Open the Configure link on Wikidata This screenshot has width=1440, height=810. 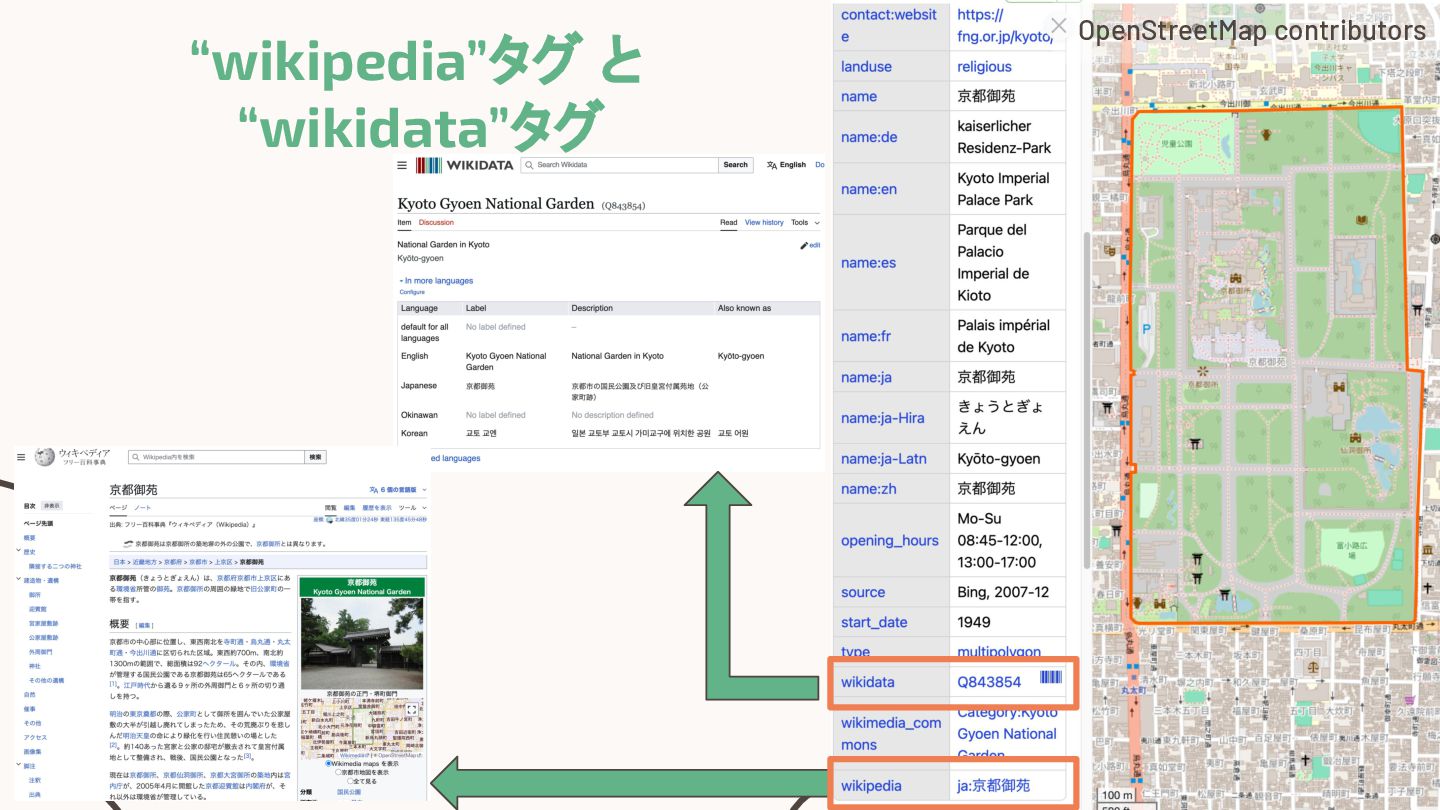pos(412,292)
